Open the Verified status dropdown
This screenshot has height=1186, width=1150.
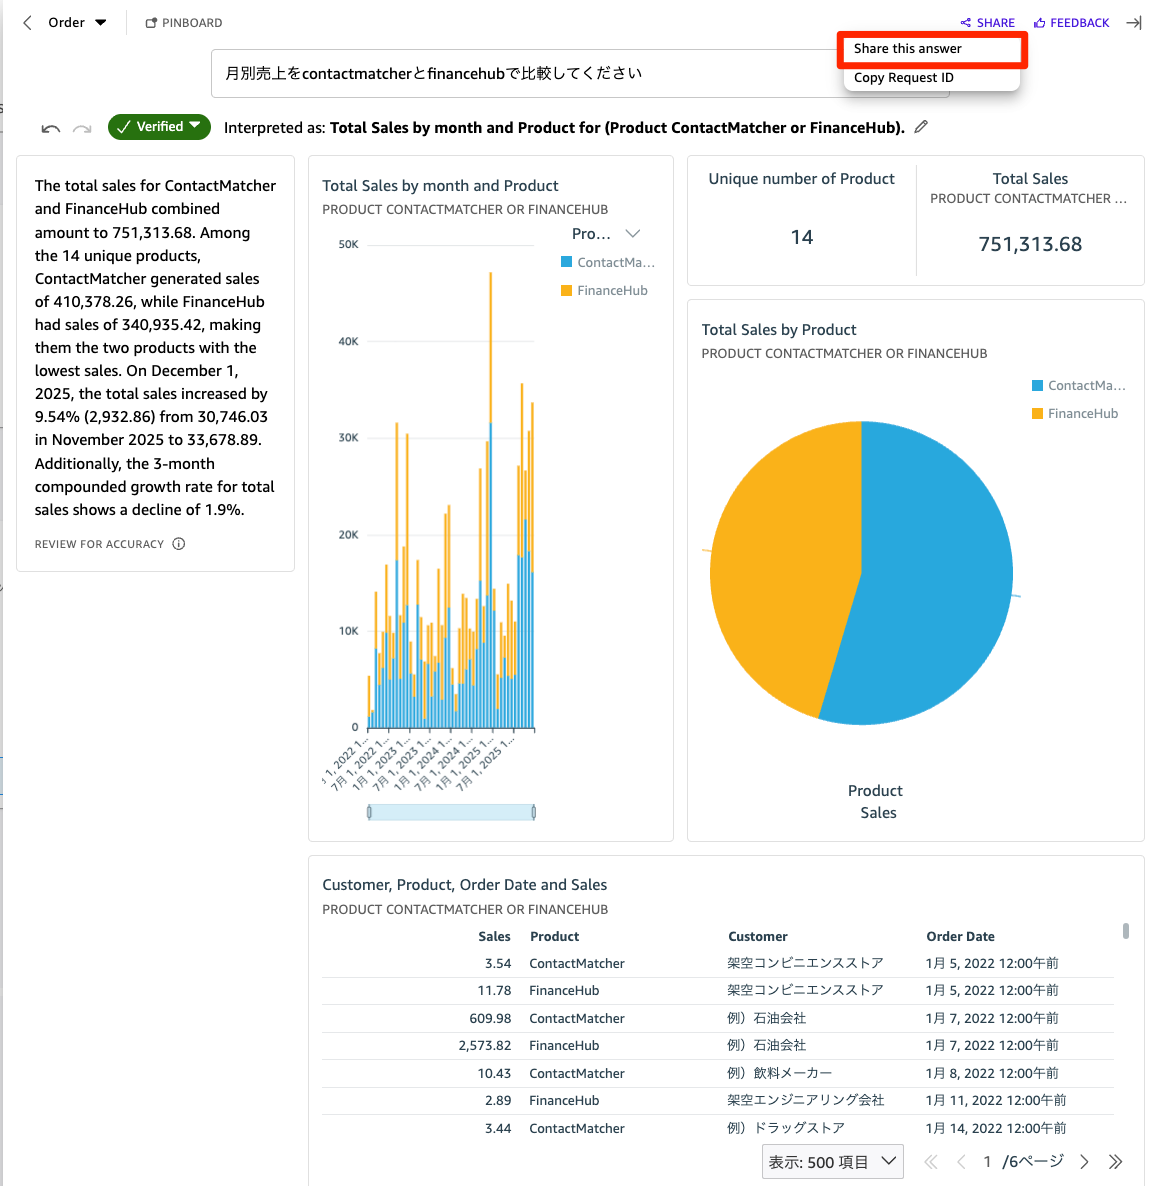click(x=159, y=126)
